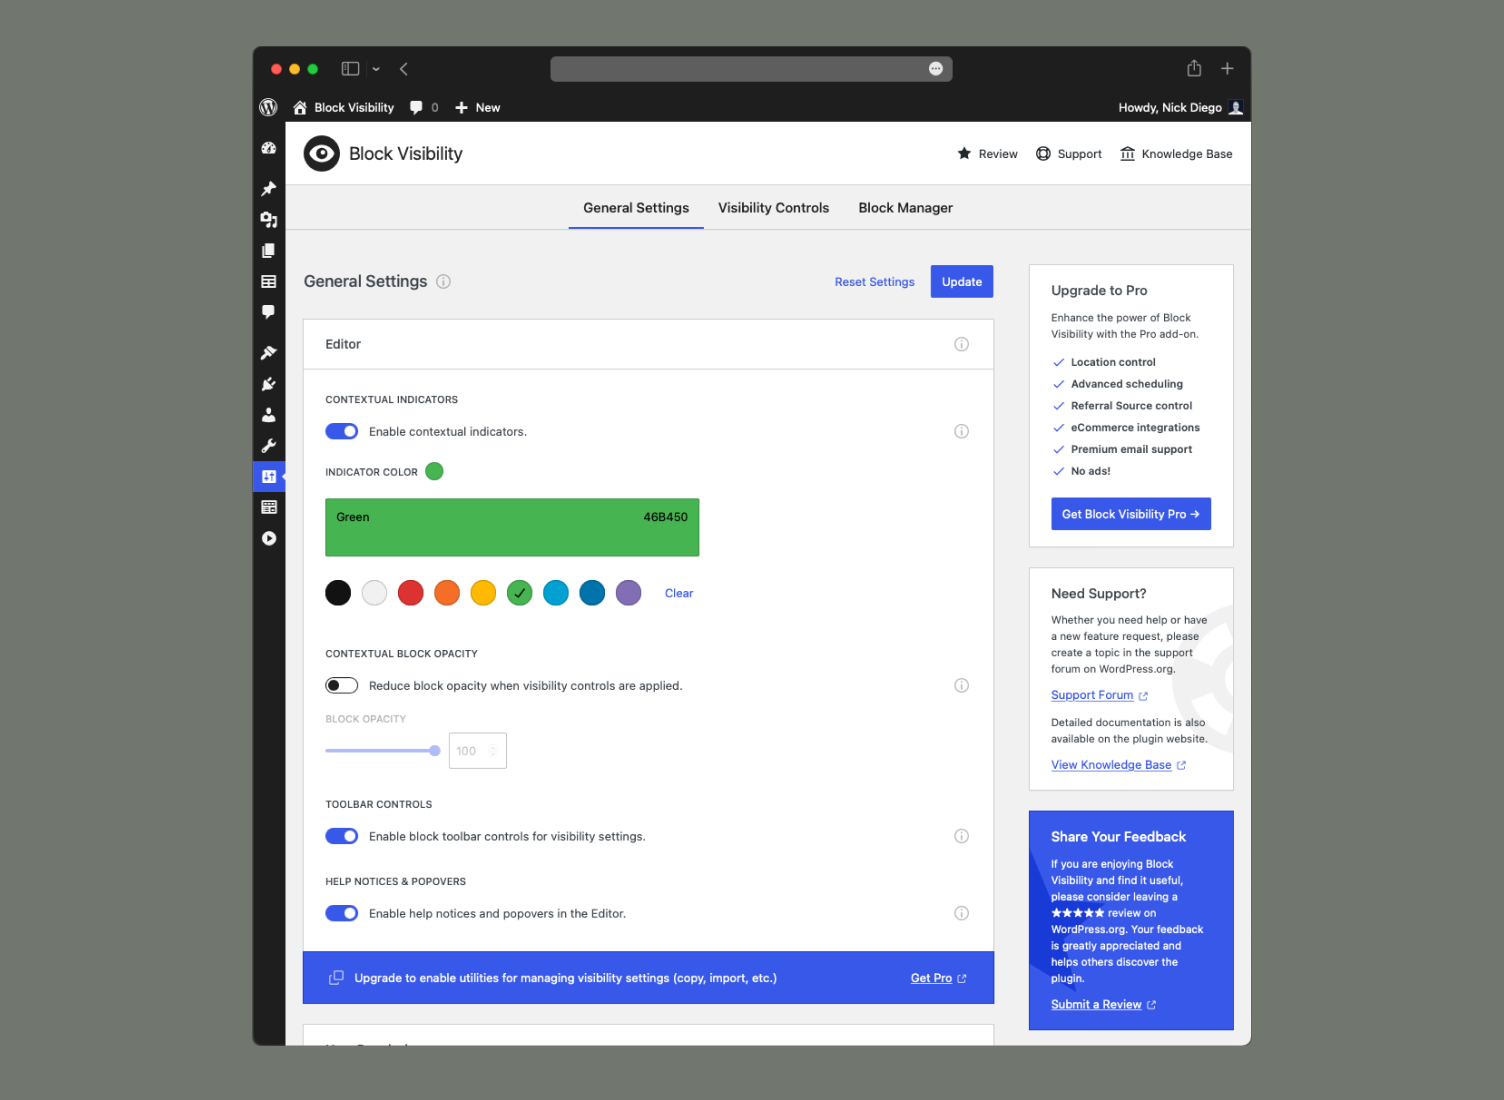
Task: Open the layout-grid sidebar icon below Settings
Action: click(268, 507)
